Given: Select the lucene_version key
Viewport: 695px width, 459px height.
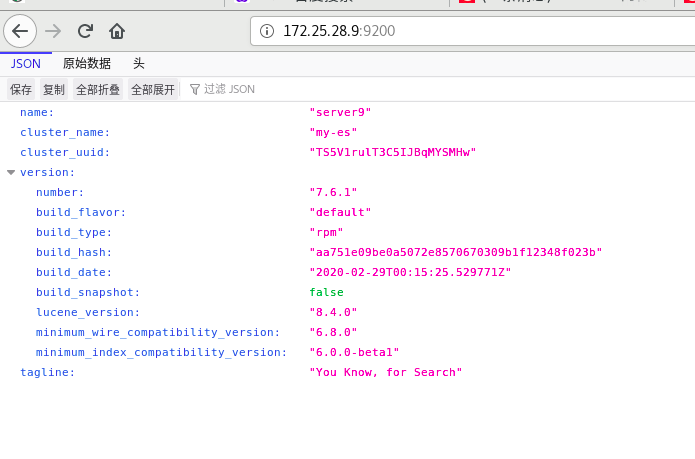Looking at the screenshot, I should (x=88, y=312).
